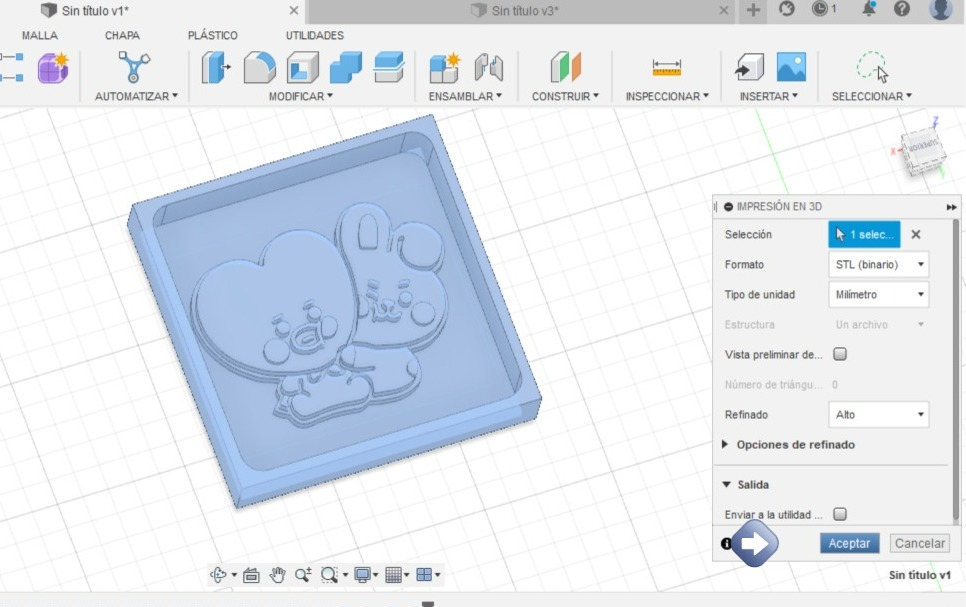Open the INSERTAR dropdown menu
The image size is (966, 607).
pos(768,96)
